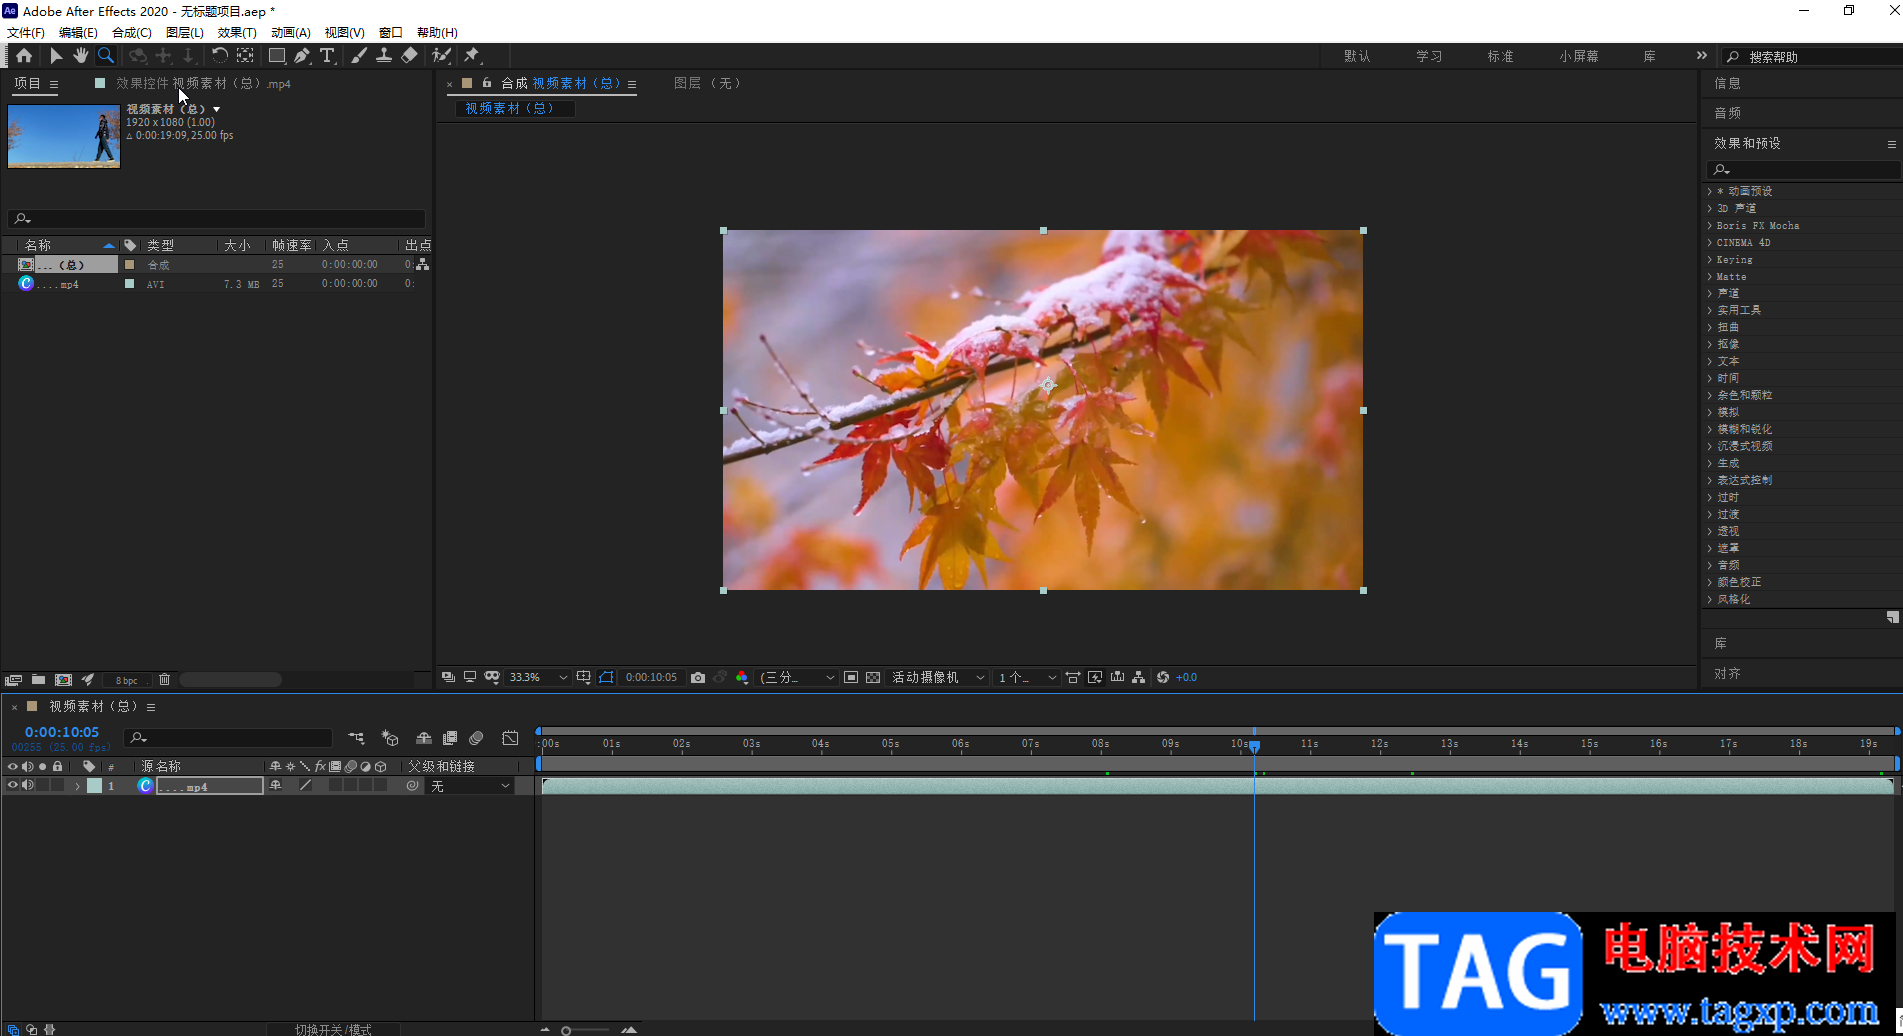Toggle mask and shape path visibility
The width and height of the screenshot is (1903, 1036).
(x=606, y=678)
